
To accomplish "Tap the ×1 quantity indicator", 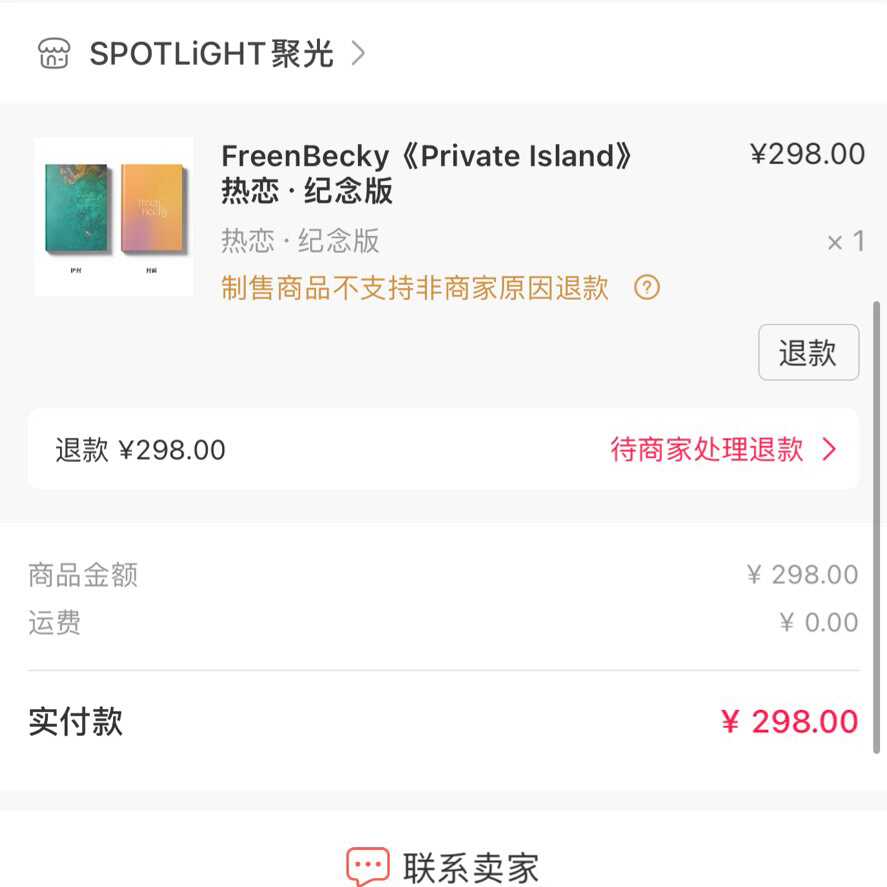I will [845, 242].
